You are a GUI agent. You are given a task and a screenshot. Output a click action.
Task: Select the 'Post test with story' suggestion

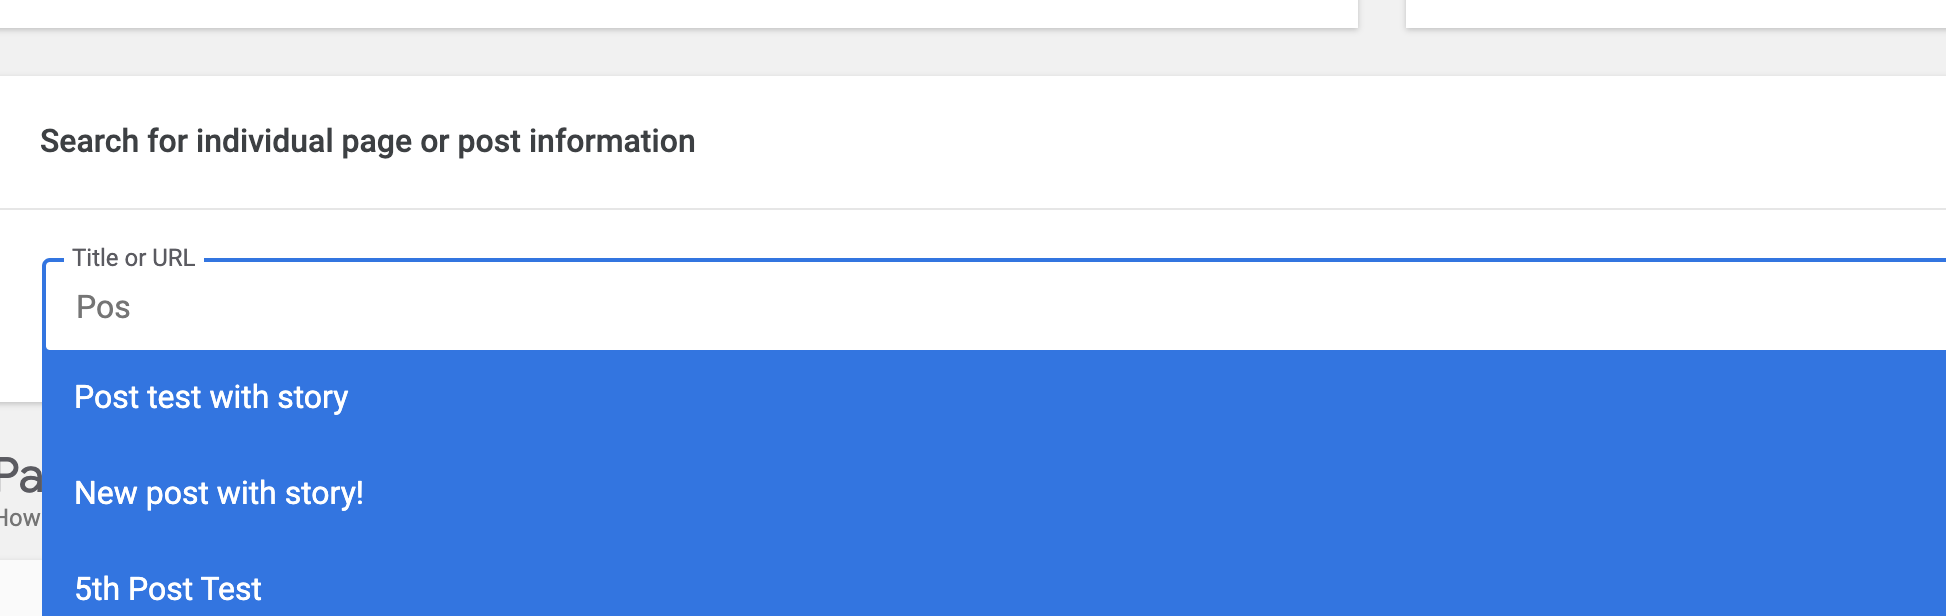(210, 396)
